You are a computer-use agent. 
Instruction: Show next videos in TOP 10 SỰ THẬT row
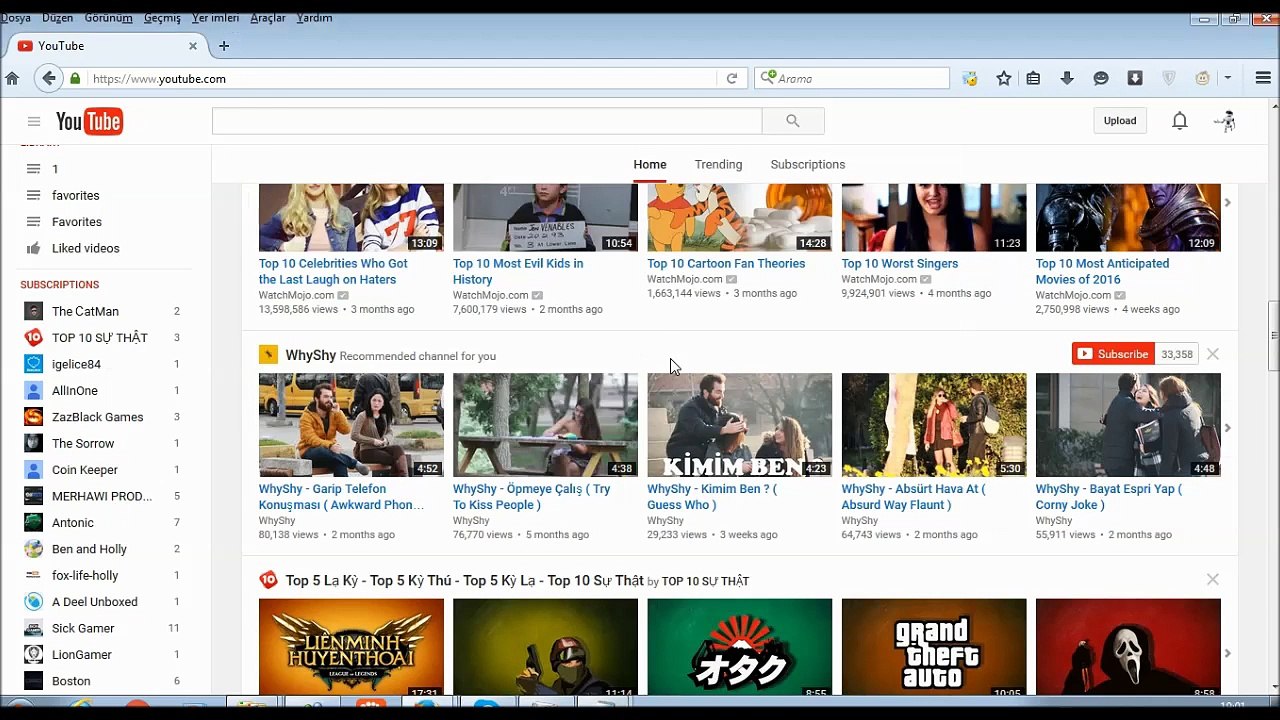(1228, 653)
